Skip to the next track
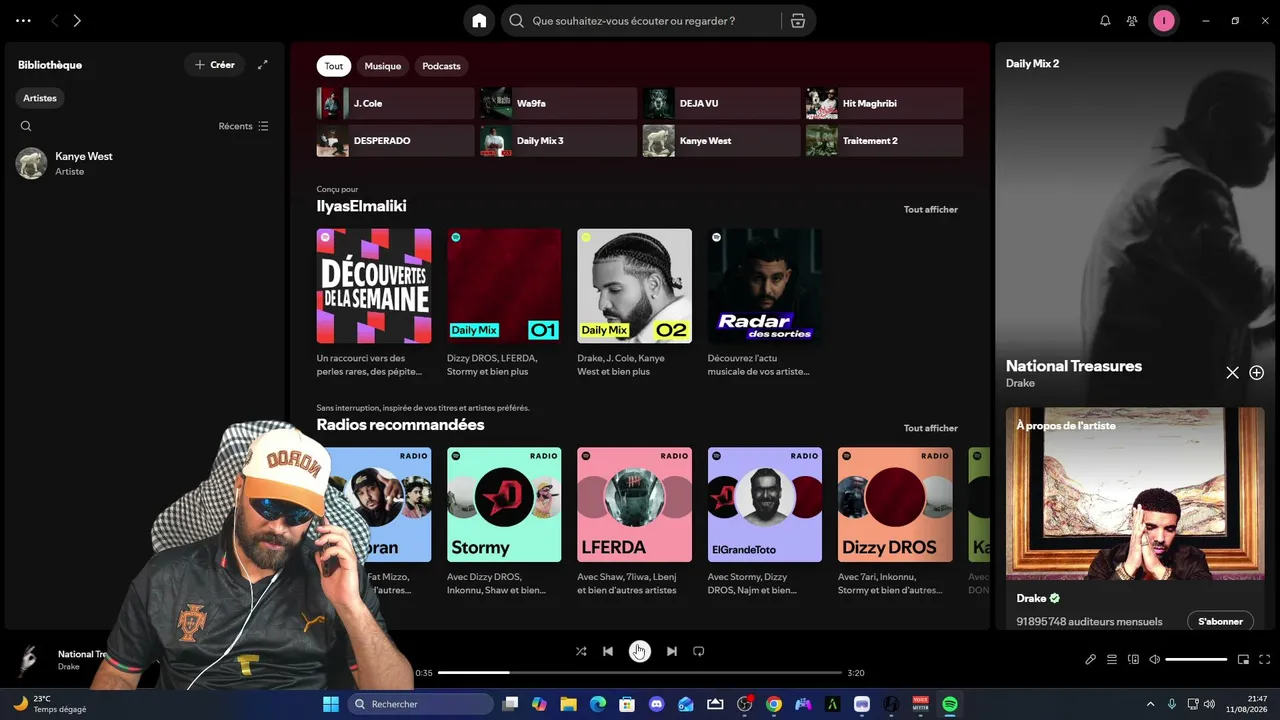The width and height of the screenshot is (1280, 720). click(672, 651)
